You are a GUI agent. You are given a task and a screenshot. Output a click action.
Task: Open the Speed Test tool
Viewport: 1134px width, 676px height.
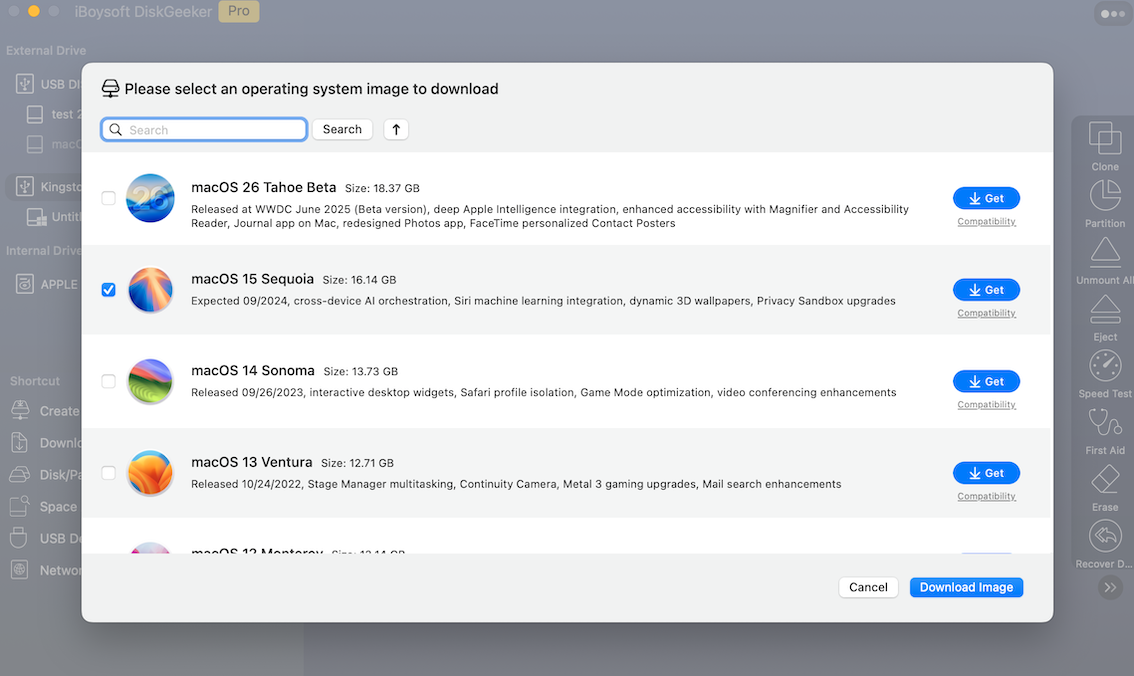point(1105,366)
